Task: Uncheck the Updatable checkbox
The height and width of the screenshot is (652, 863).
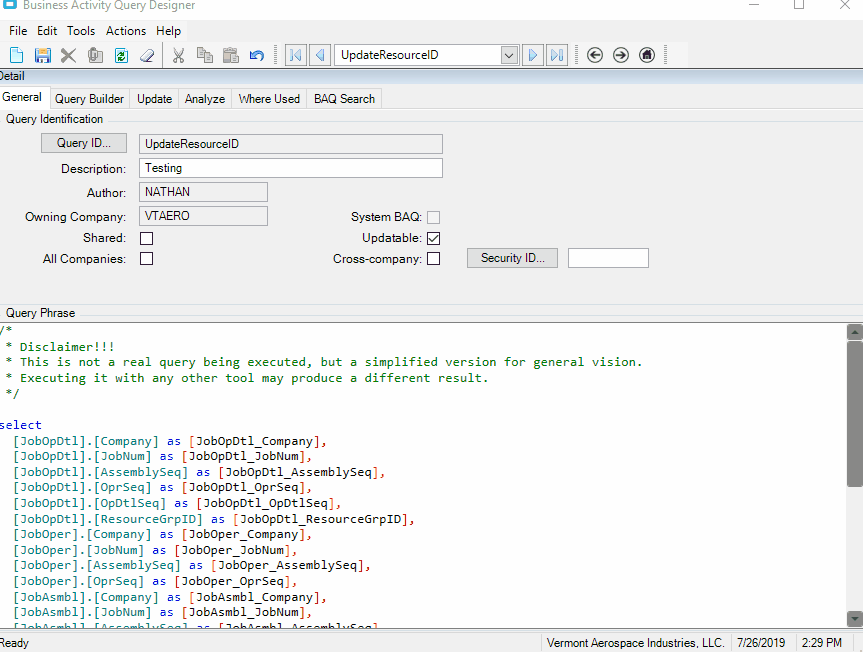Action: tap(434, 239)
